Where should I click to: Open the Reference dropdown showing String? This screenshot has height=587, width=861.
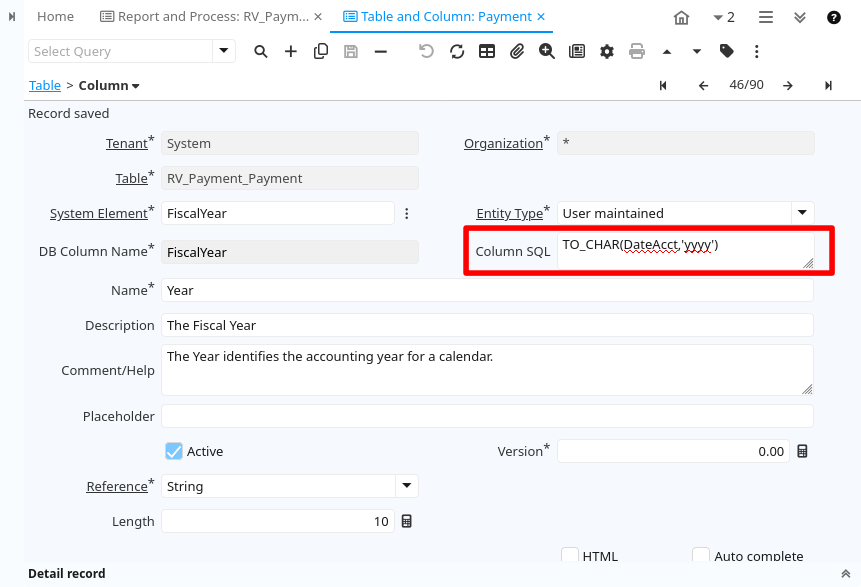406,486
